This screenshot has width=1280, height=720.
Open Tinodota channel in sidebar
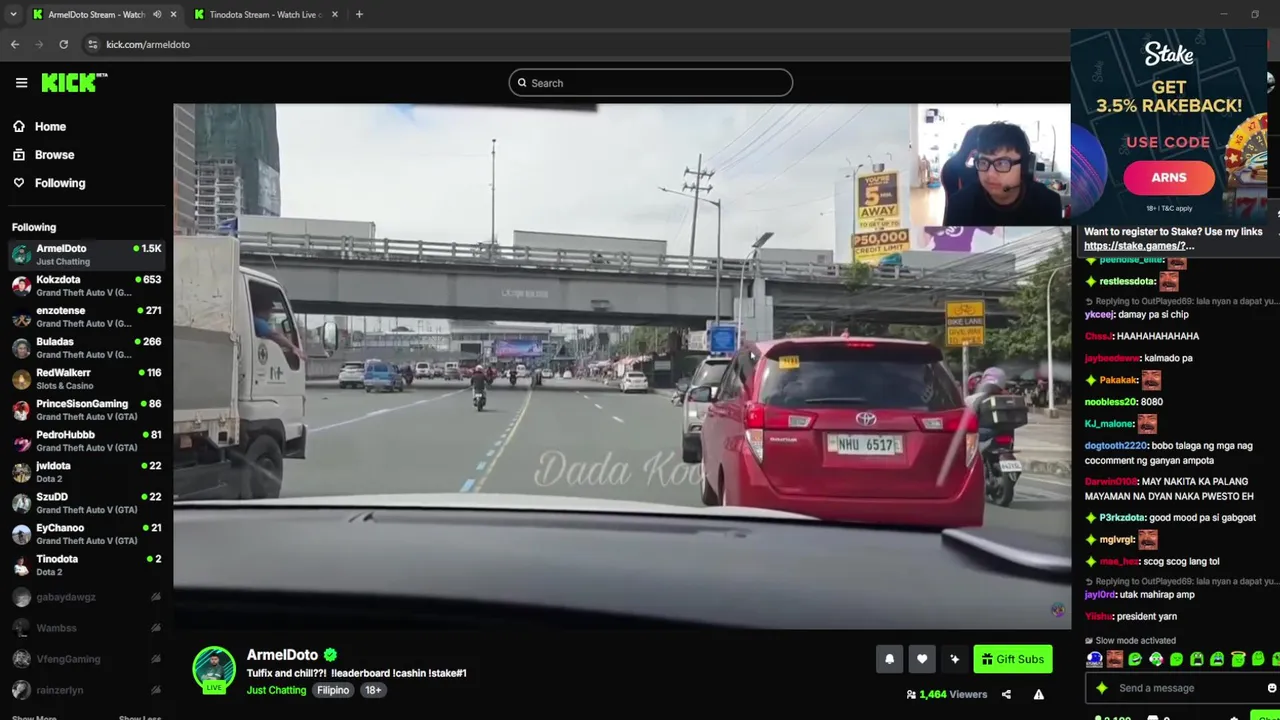(x=85, y=565)
